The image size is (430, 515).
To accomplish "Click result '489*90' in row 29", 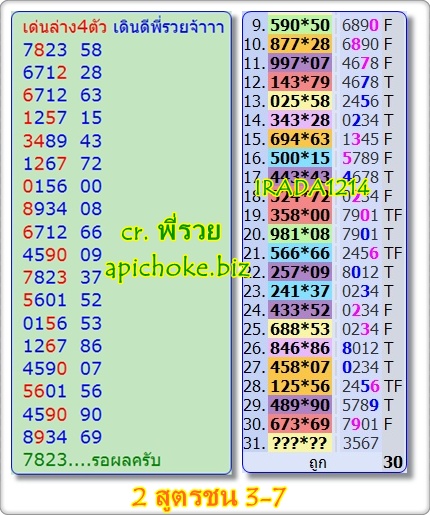I will (x=300, y=405).
